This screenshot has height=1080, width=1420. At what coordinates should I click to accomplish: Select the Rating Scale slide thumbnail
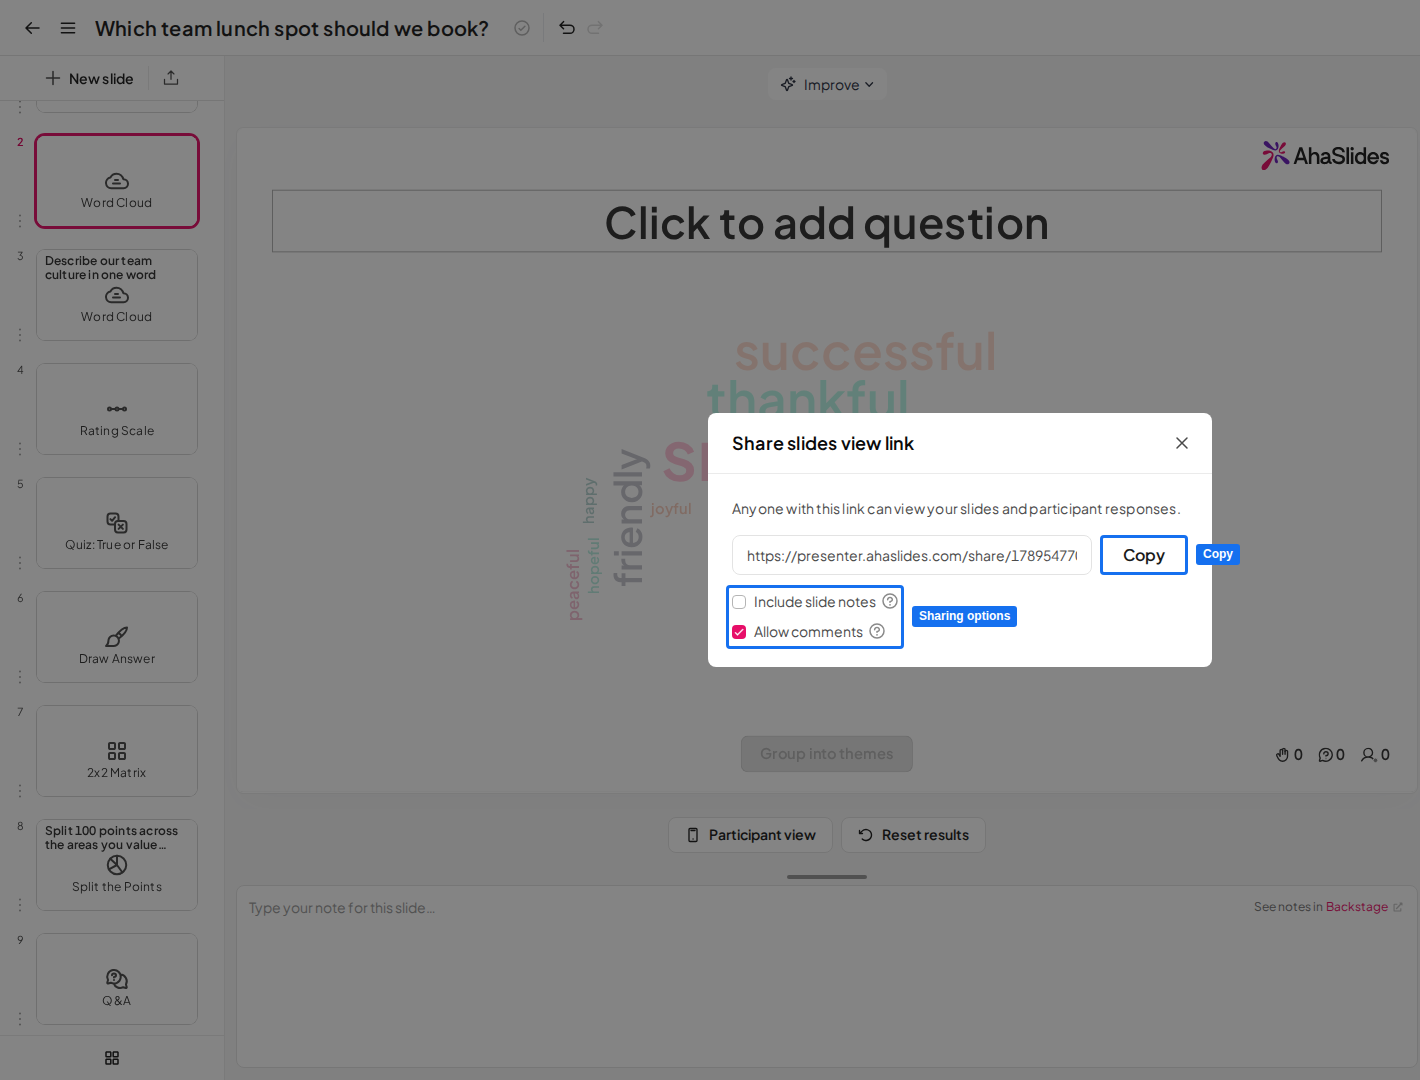(x=117, y=409)
